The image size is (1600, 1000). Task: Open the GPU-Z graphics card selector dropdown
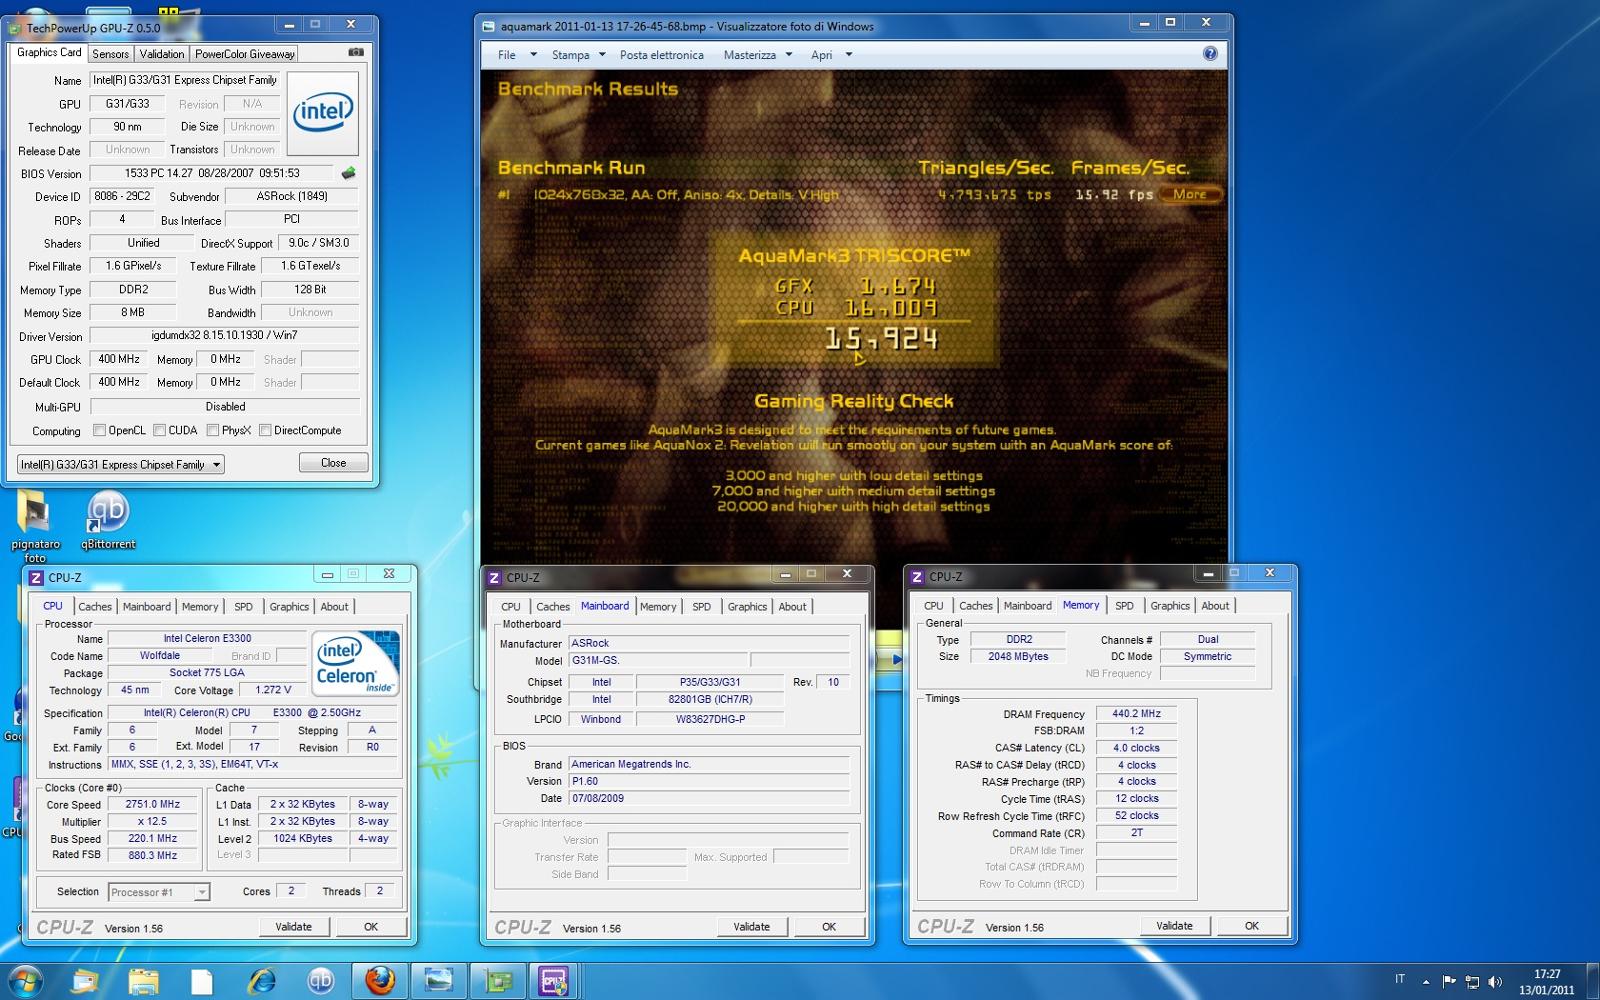coord(120,464)
